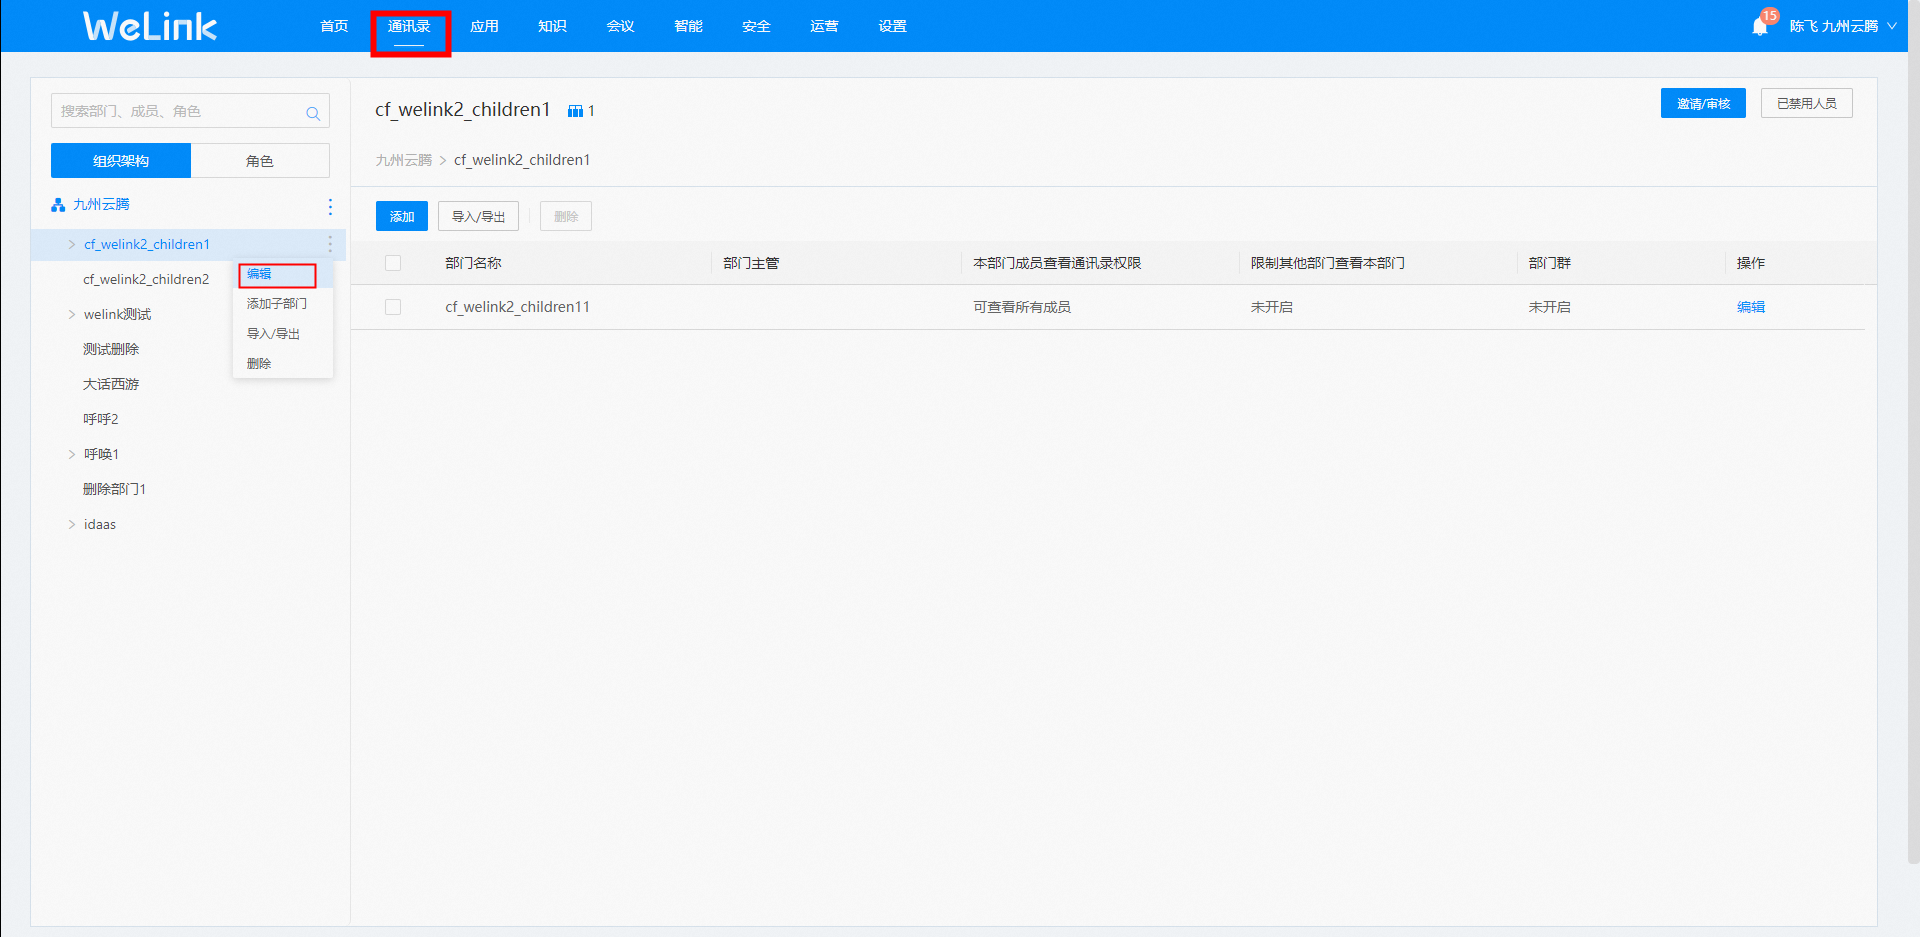The height and width of the screenshot is (937, 1920).
Task: Check the cf_welink2_children11 row checkbox
Action: point(393,307)
